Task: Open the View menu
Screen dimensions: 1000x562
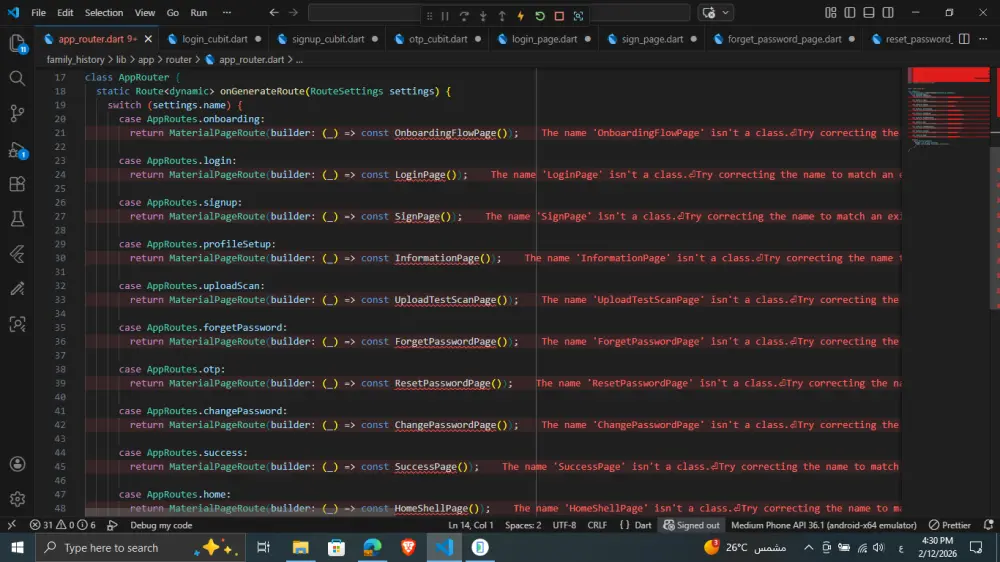Action: pos(145,12)
